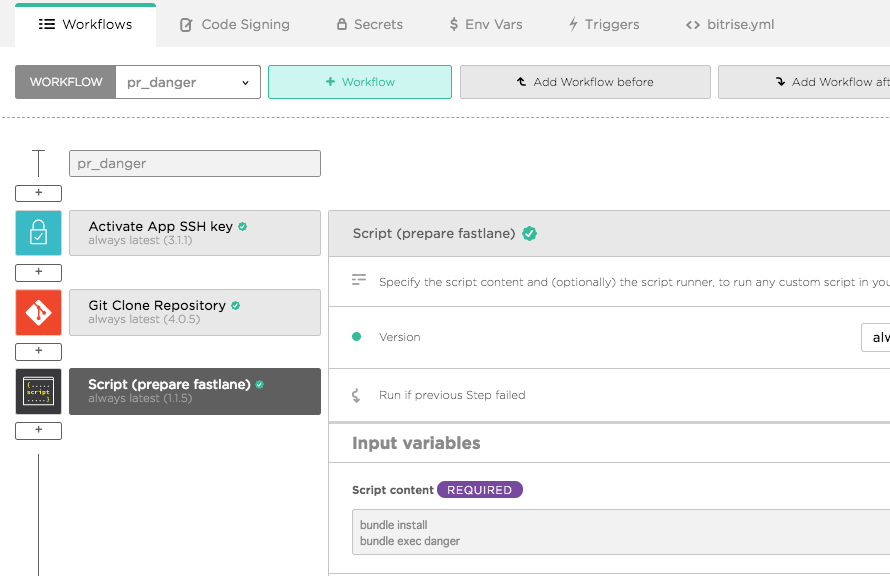Viewport: 890px width, 576px height.
Task: Click the pr_danger workflow name field
Action: coord(195,163)
